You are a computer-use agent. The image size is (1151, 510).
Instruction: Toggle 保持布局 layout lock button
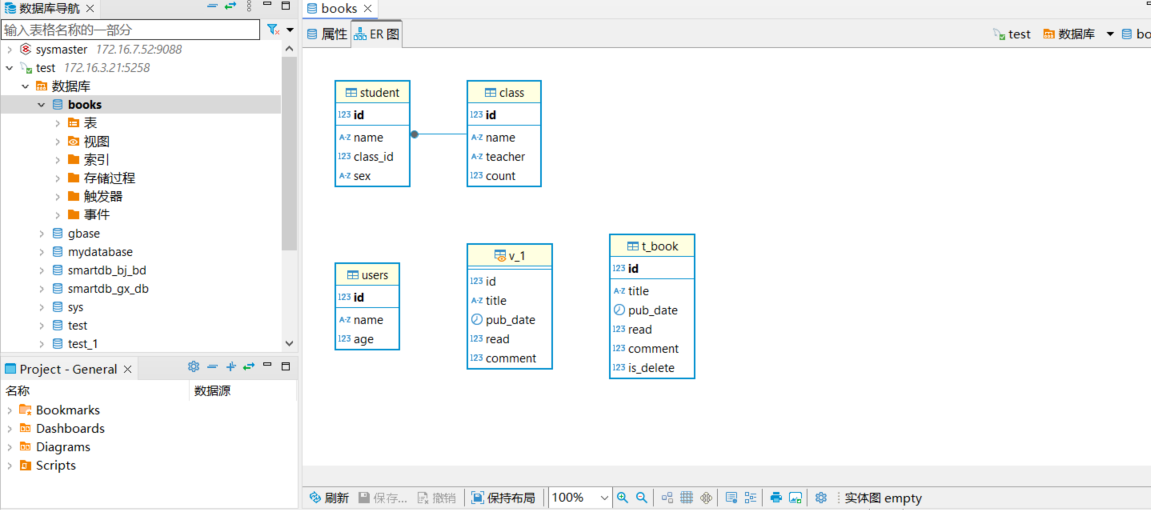click(503, 498)
